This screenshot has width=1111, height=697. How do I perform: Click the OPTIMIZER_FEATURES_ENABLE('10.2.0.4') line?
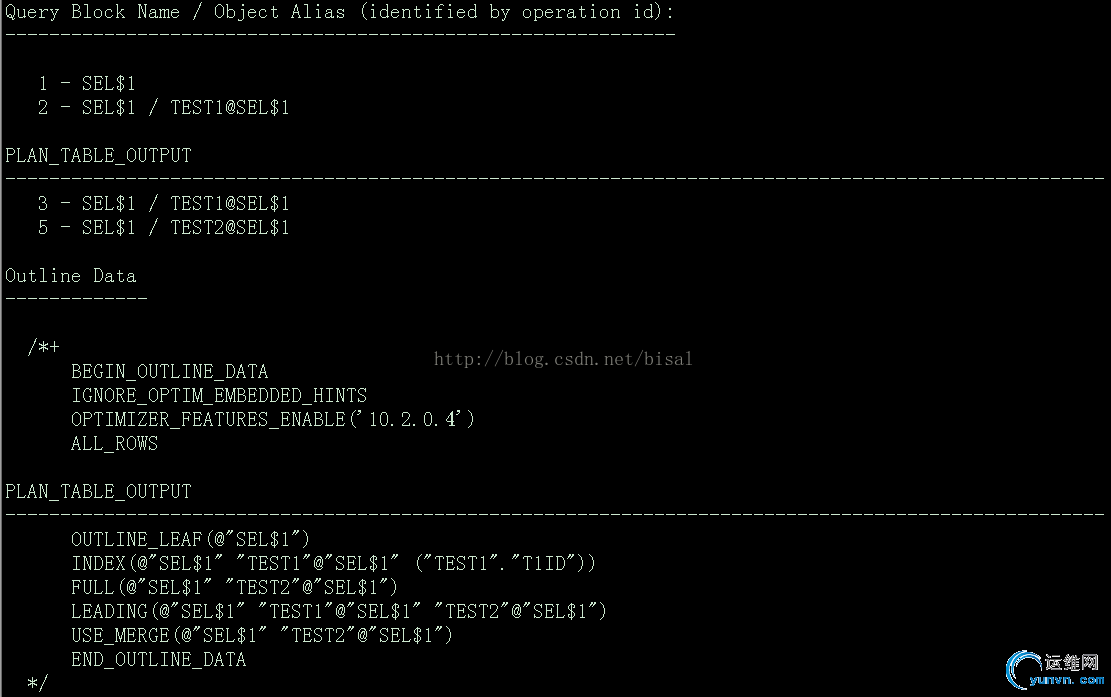click(x=272, y=420)
